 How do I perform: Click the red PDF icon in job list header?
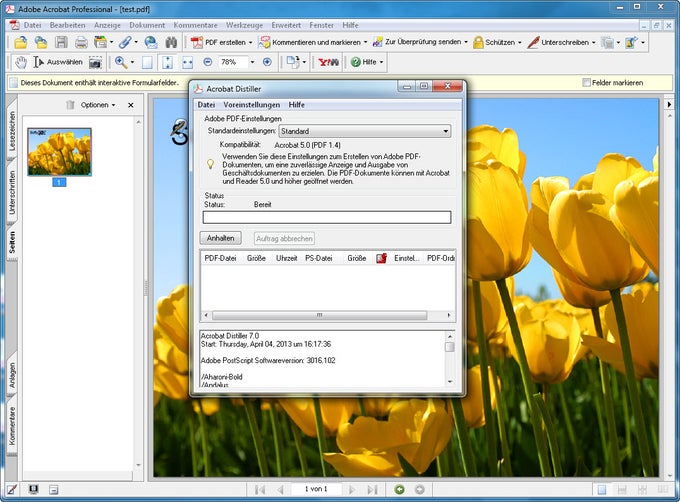(381, 258)
